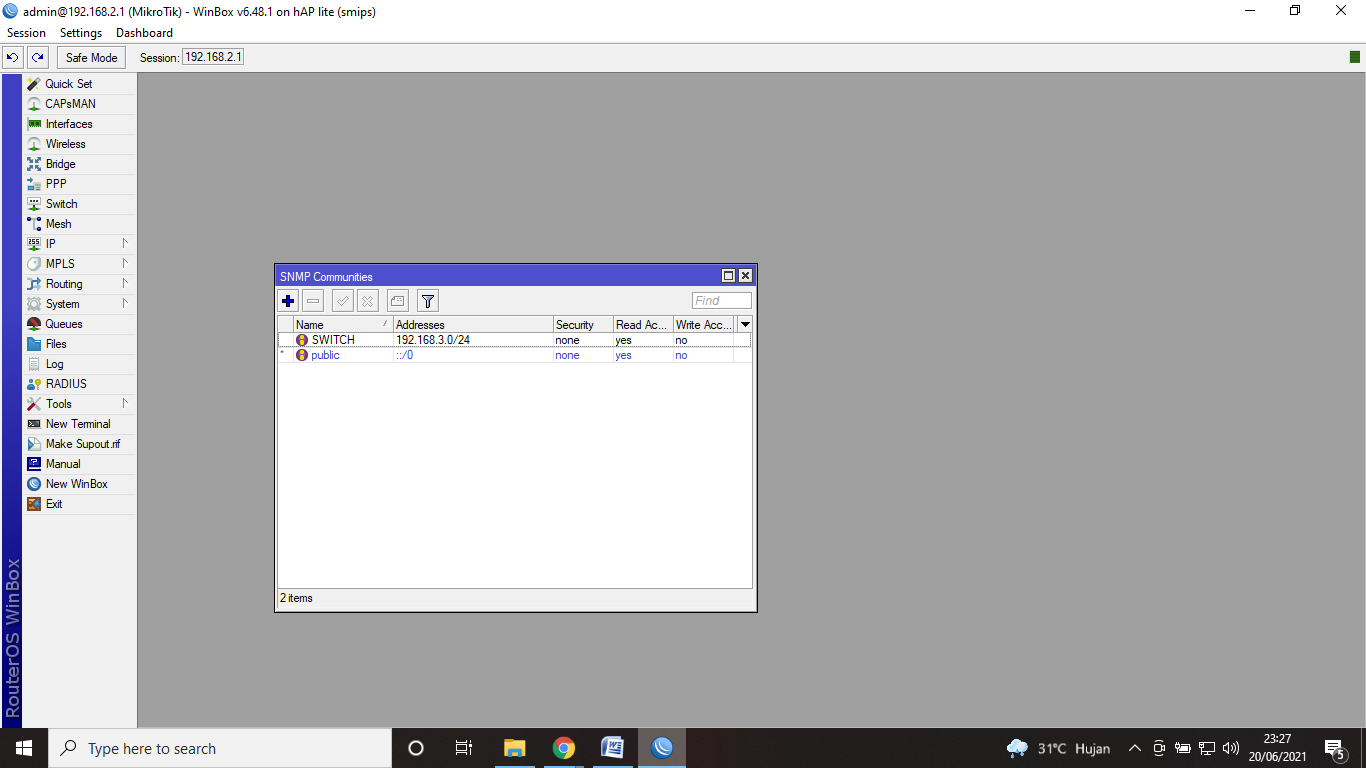Toggle Safe Mode

92,57
